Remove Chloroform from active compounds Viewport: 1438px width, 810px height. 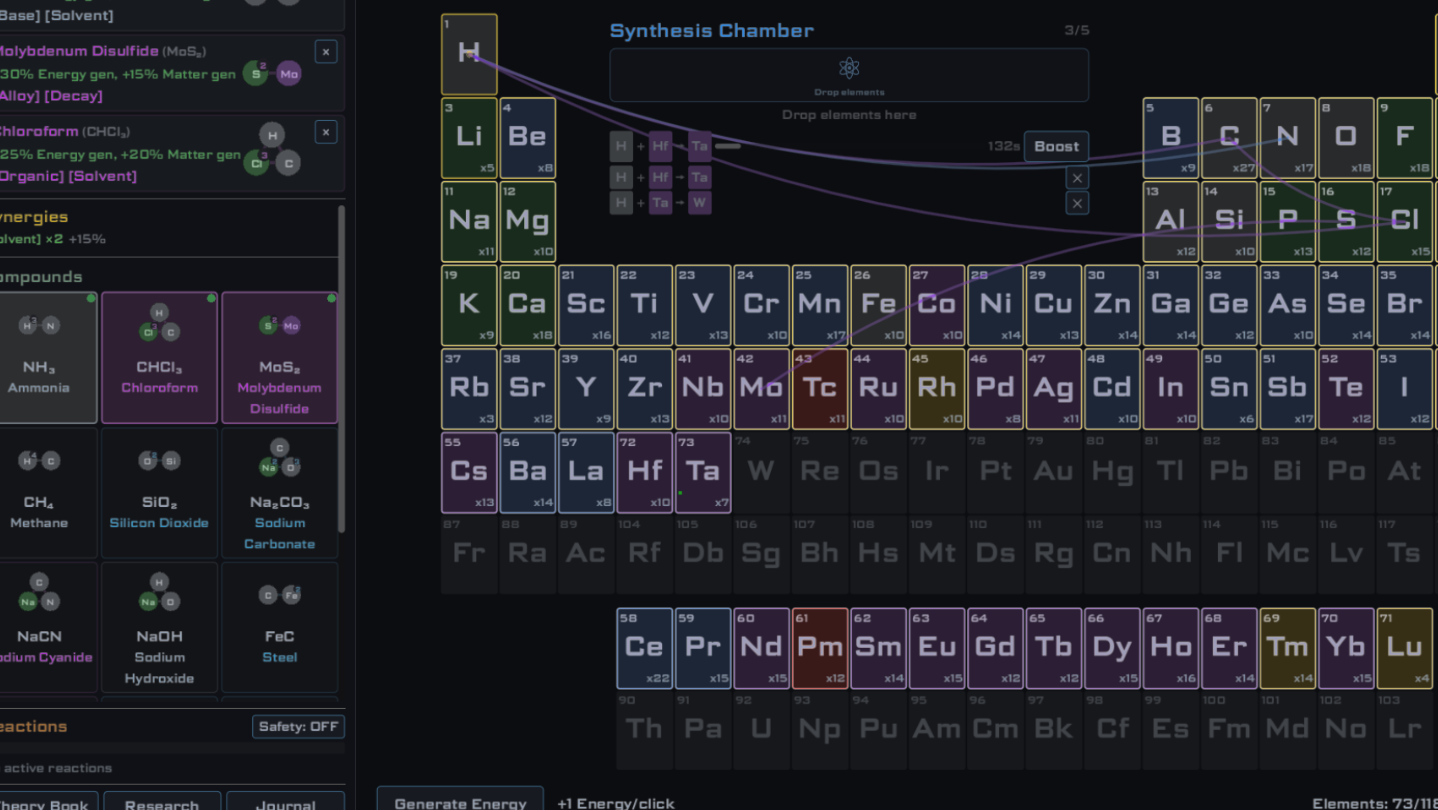(x=325, y=132)
